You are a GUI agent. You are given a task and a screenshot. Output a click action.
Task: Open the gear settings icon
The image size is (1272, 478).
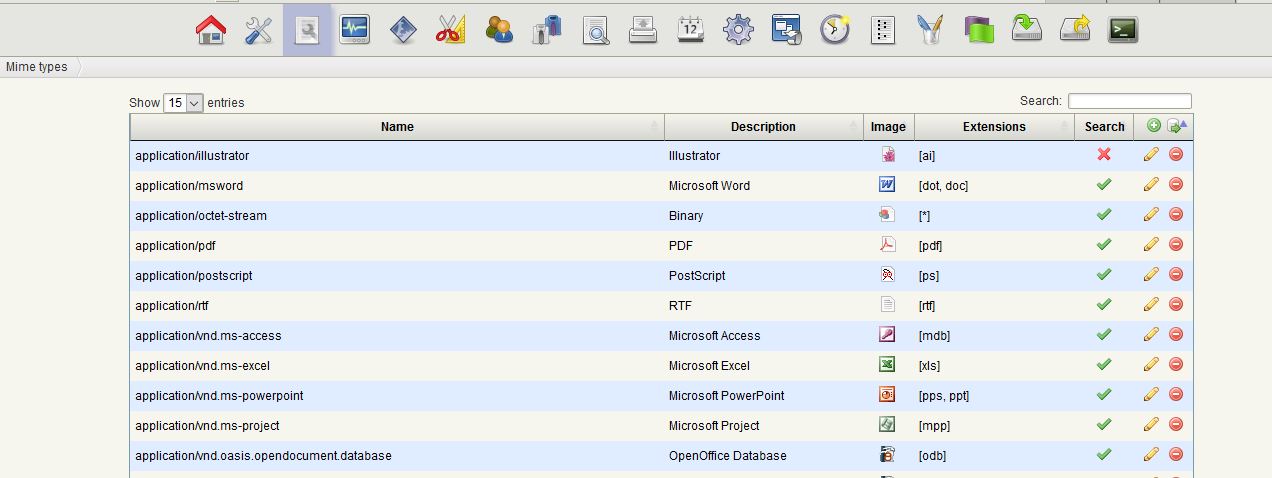pos(738,30)
